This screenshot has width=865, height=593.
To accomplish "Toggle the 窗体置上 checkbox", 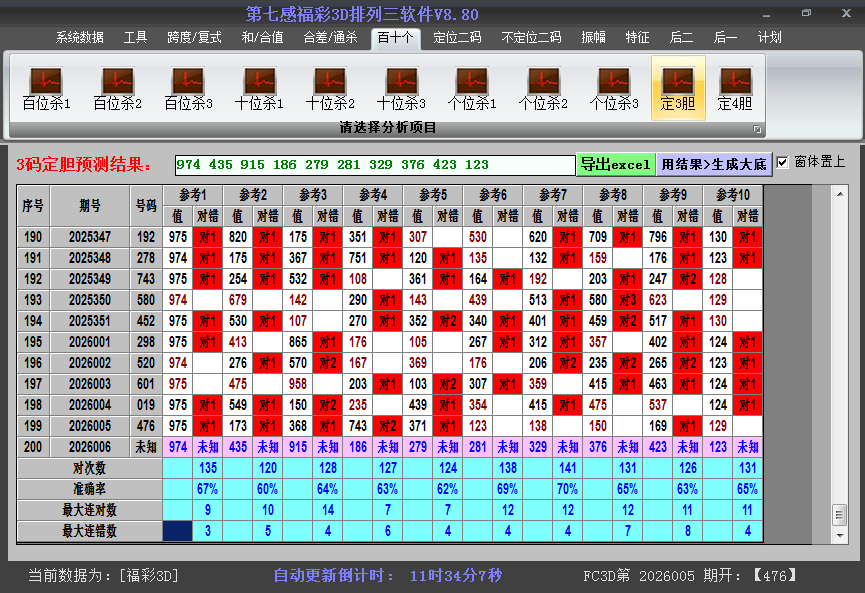I will (x=783, y=162).
